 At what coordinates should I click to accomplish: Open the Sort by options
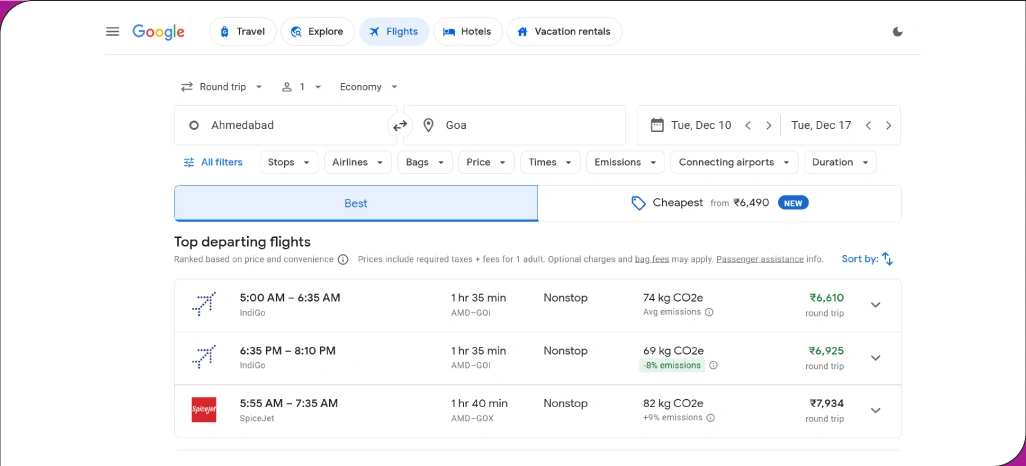[x=868, y=259]
